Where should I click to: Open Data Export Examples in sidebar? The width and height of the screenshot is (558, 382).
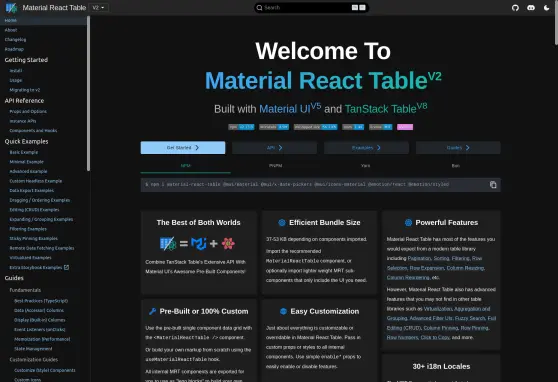tap(32, 190)
